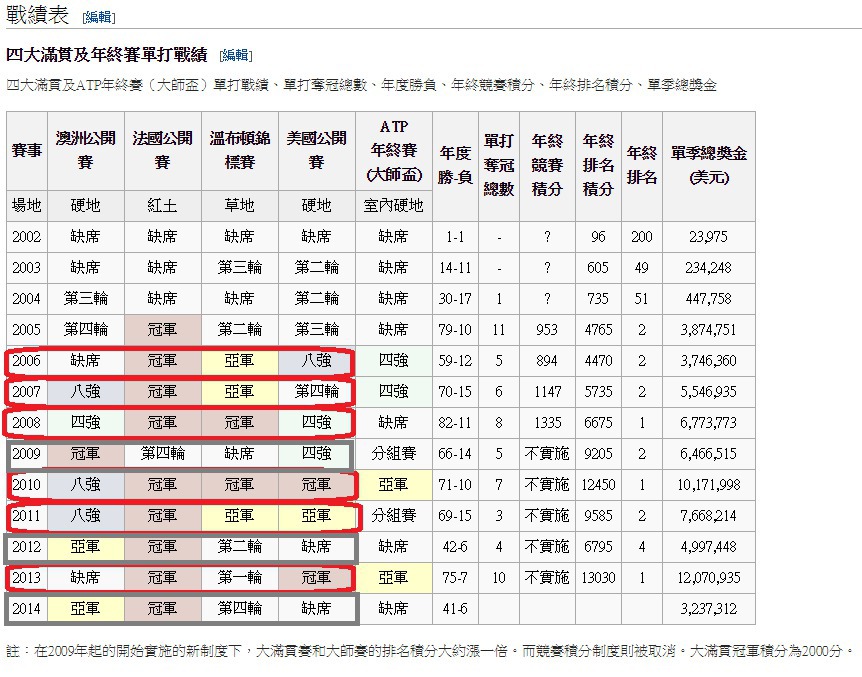Click the 年終競賽積分 column header
This screenshot has height=677, width=862.
click(x=547, y=166)
